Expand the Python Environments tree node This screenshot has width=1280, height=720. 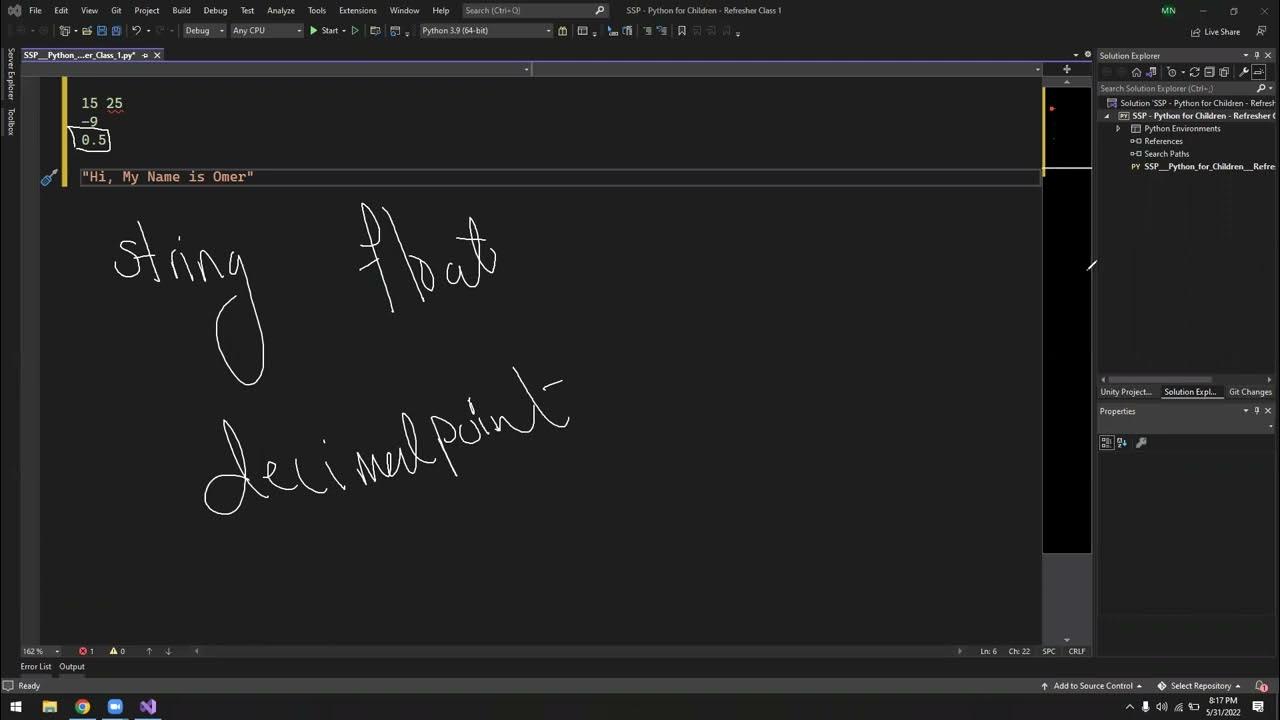(1119, 129)
